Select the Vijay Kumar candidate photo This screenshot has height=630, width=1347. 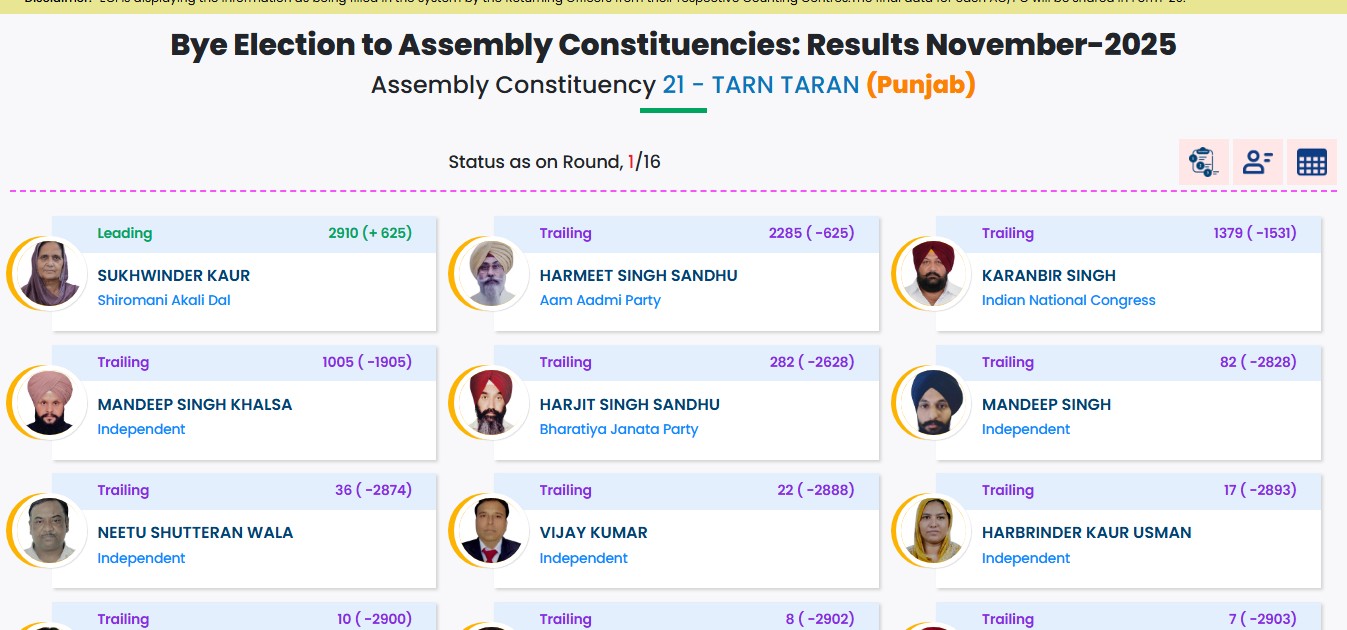[x=490, y=531]
